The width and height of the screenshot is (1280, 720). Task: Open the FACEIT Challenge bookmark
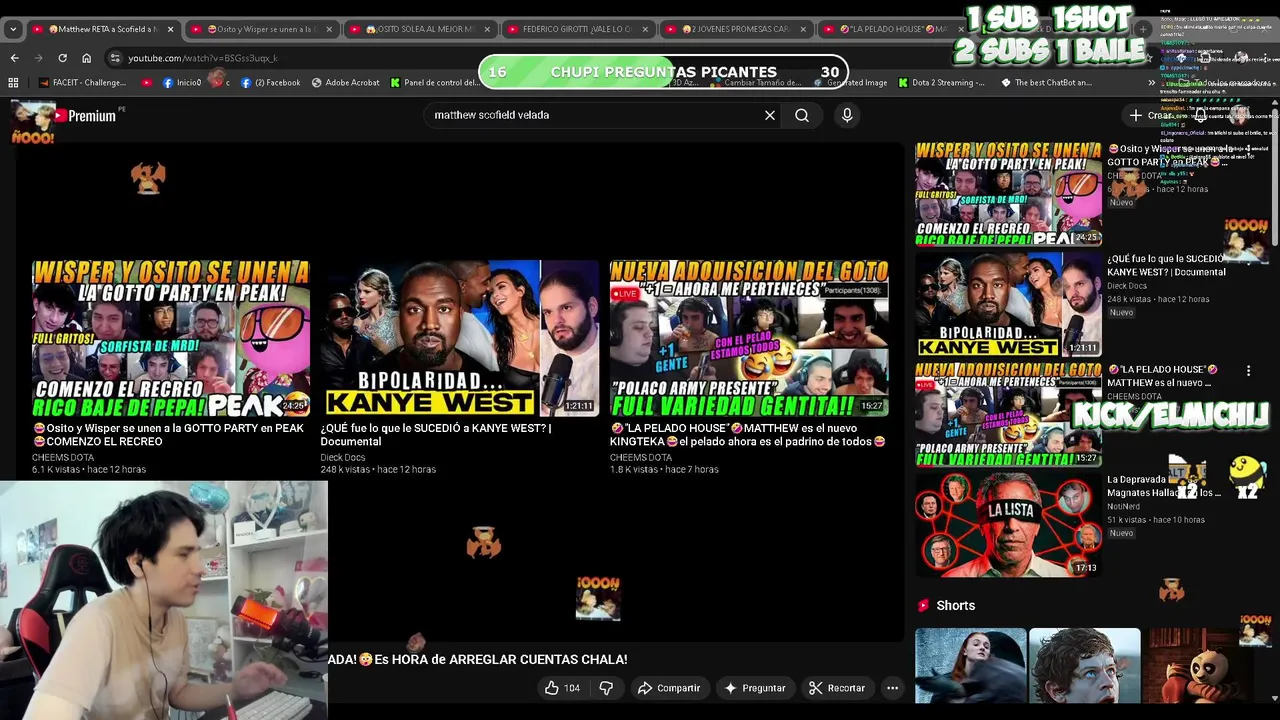[x=82, y=83]
